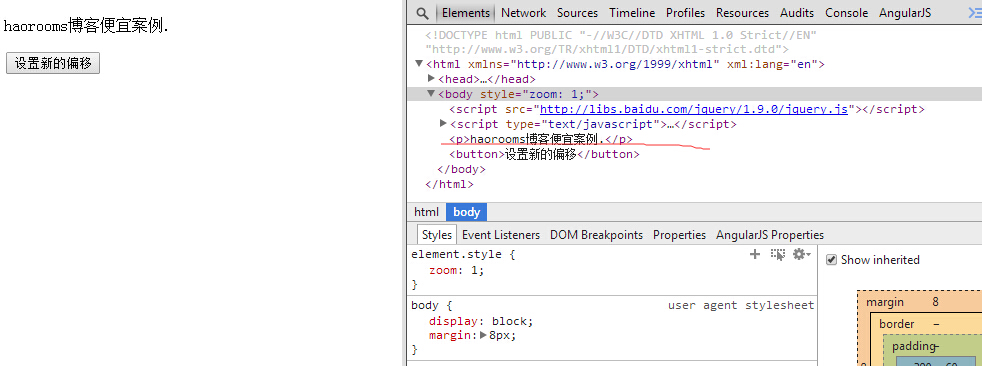Switch to the Network panel tab
This screenshot has height=366, width=982.
[524, 13]
